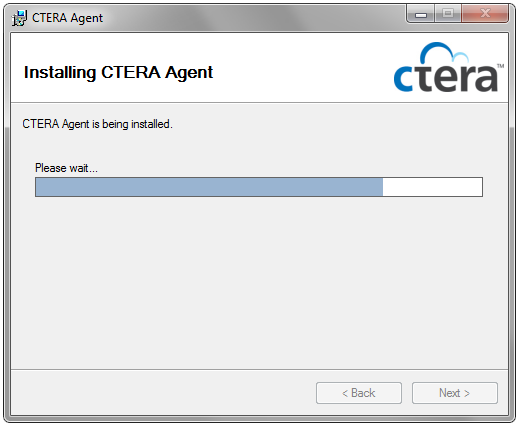519x427 pixels.
Task: Click the filled blue portion of progress bar
Action: [209, 187]
